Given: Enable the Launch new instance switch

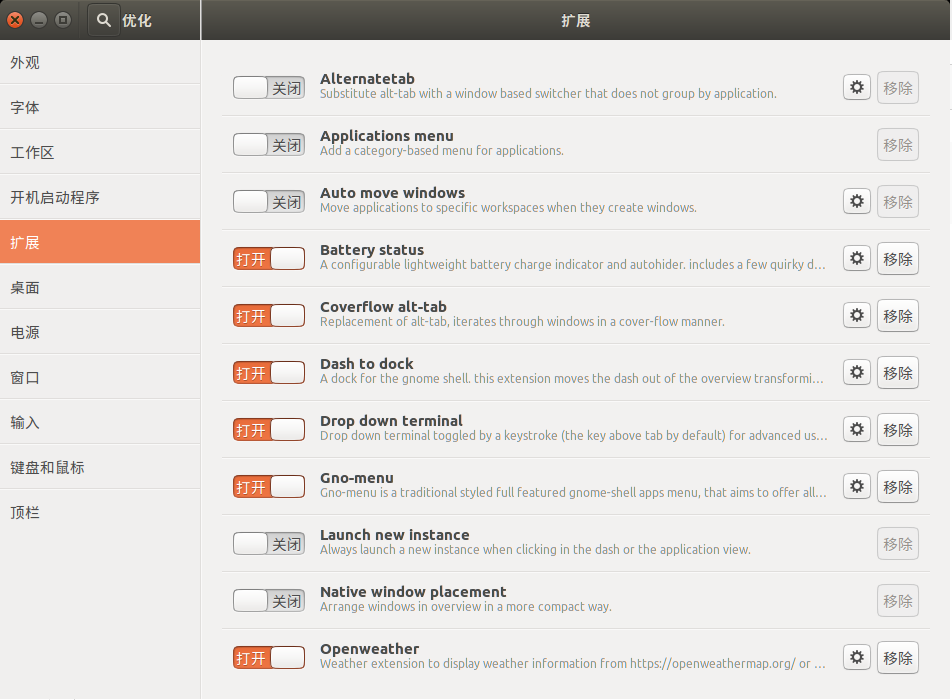Looking at the screenshot, I should pyautogui.click(x=269, y=544).
